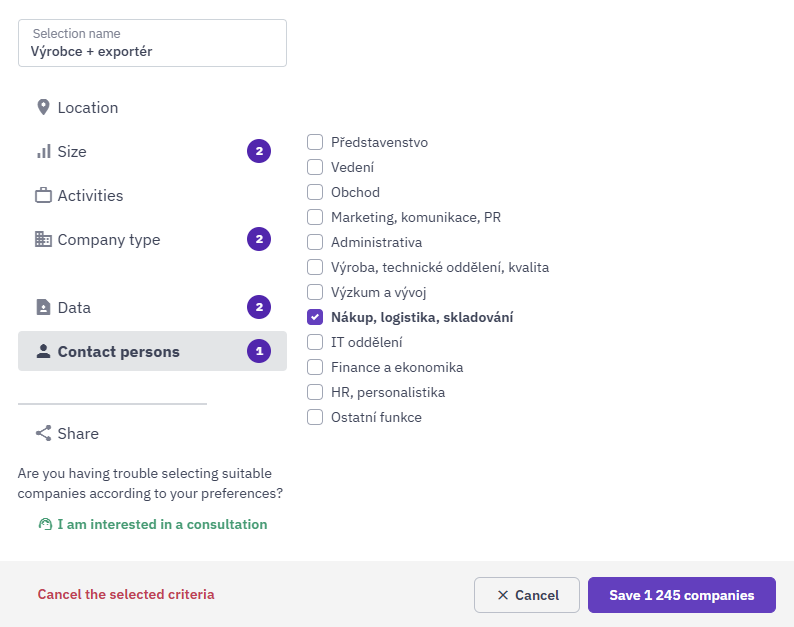Click the Data document icon
Screen dimensions: 794x627
tap(44, 307)
